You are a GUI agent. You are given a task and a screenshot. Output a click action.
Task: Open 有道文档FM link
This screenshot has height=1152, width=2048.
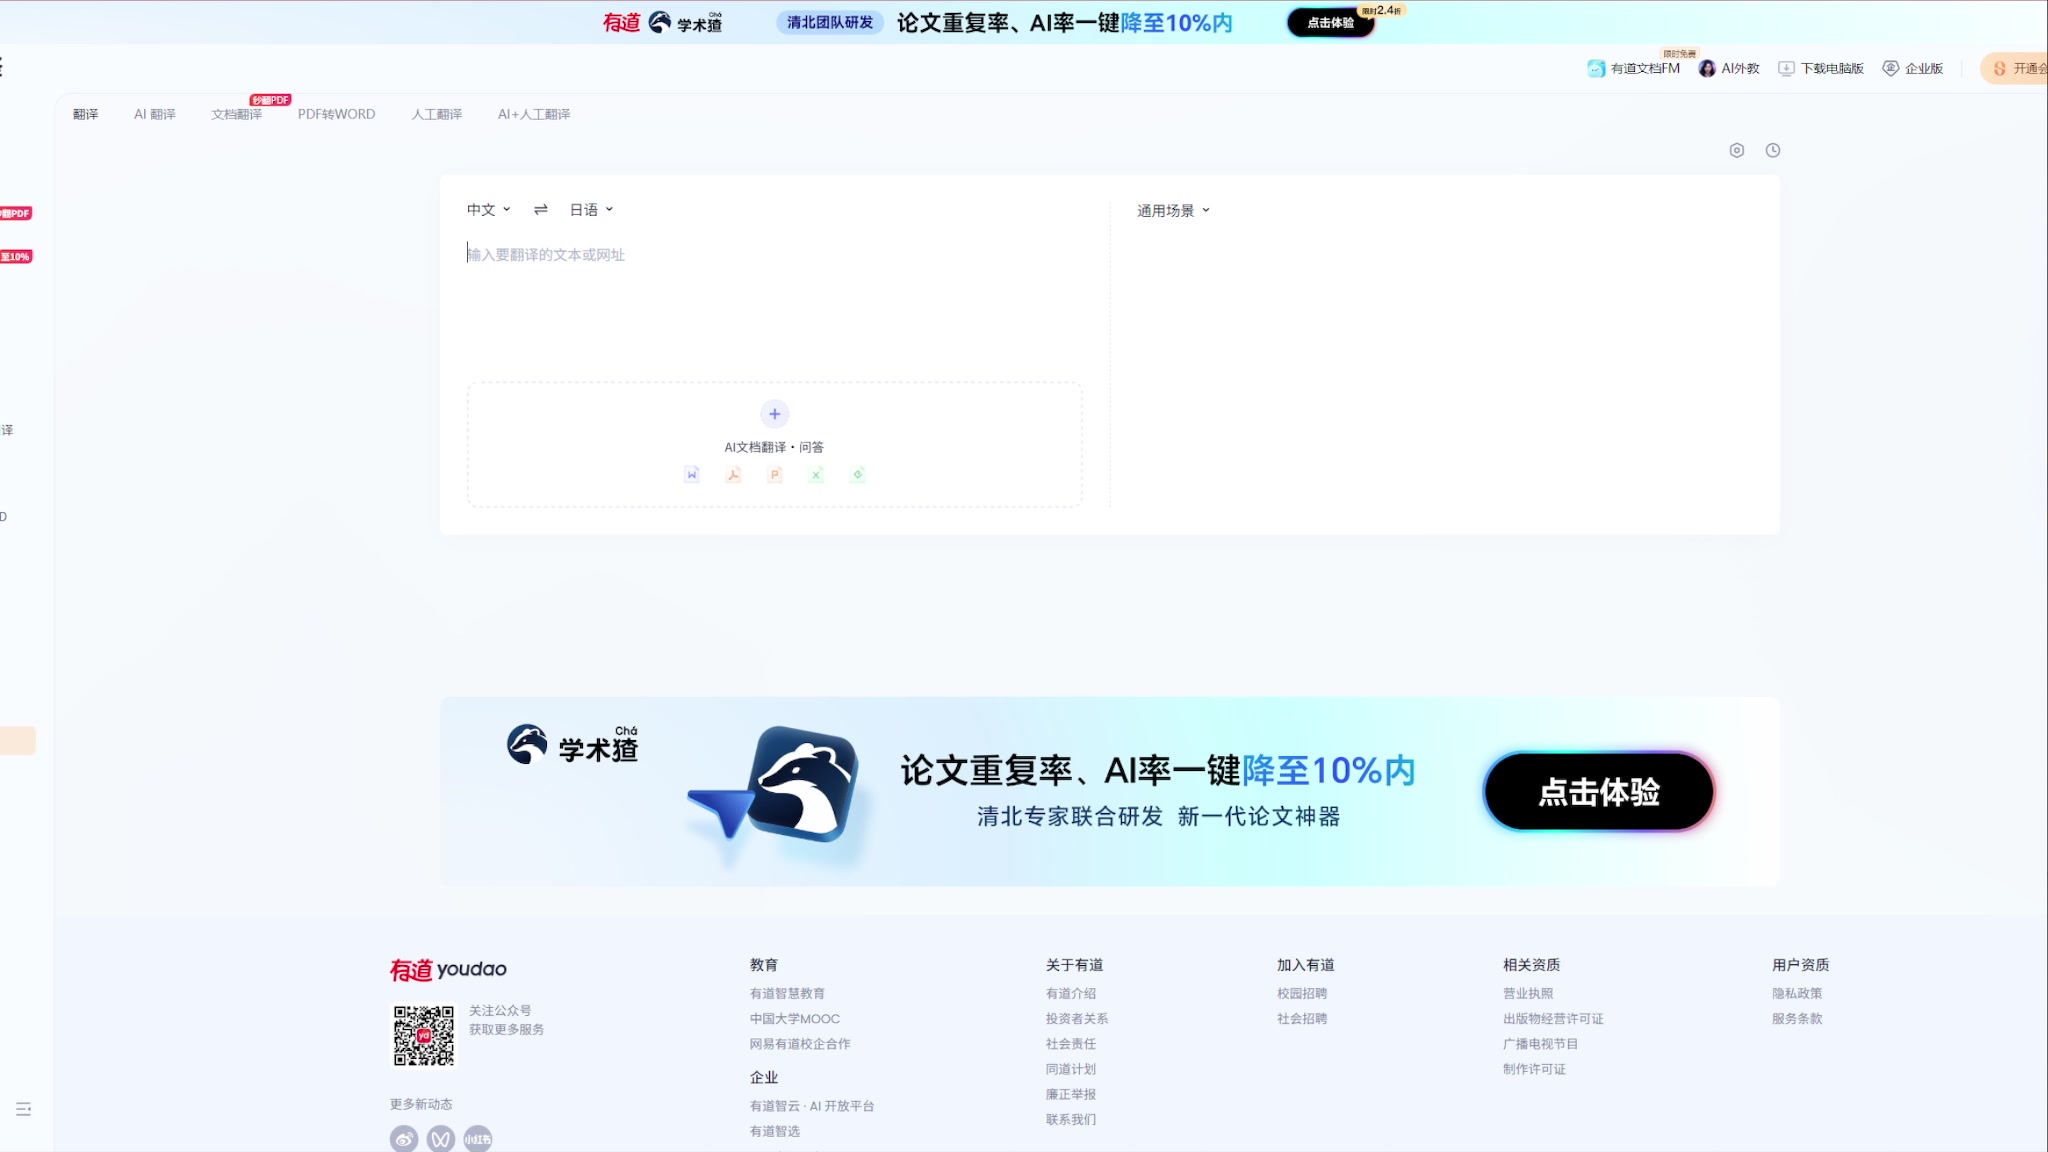pyautogui.click(x=1645, y=68)
